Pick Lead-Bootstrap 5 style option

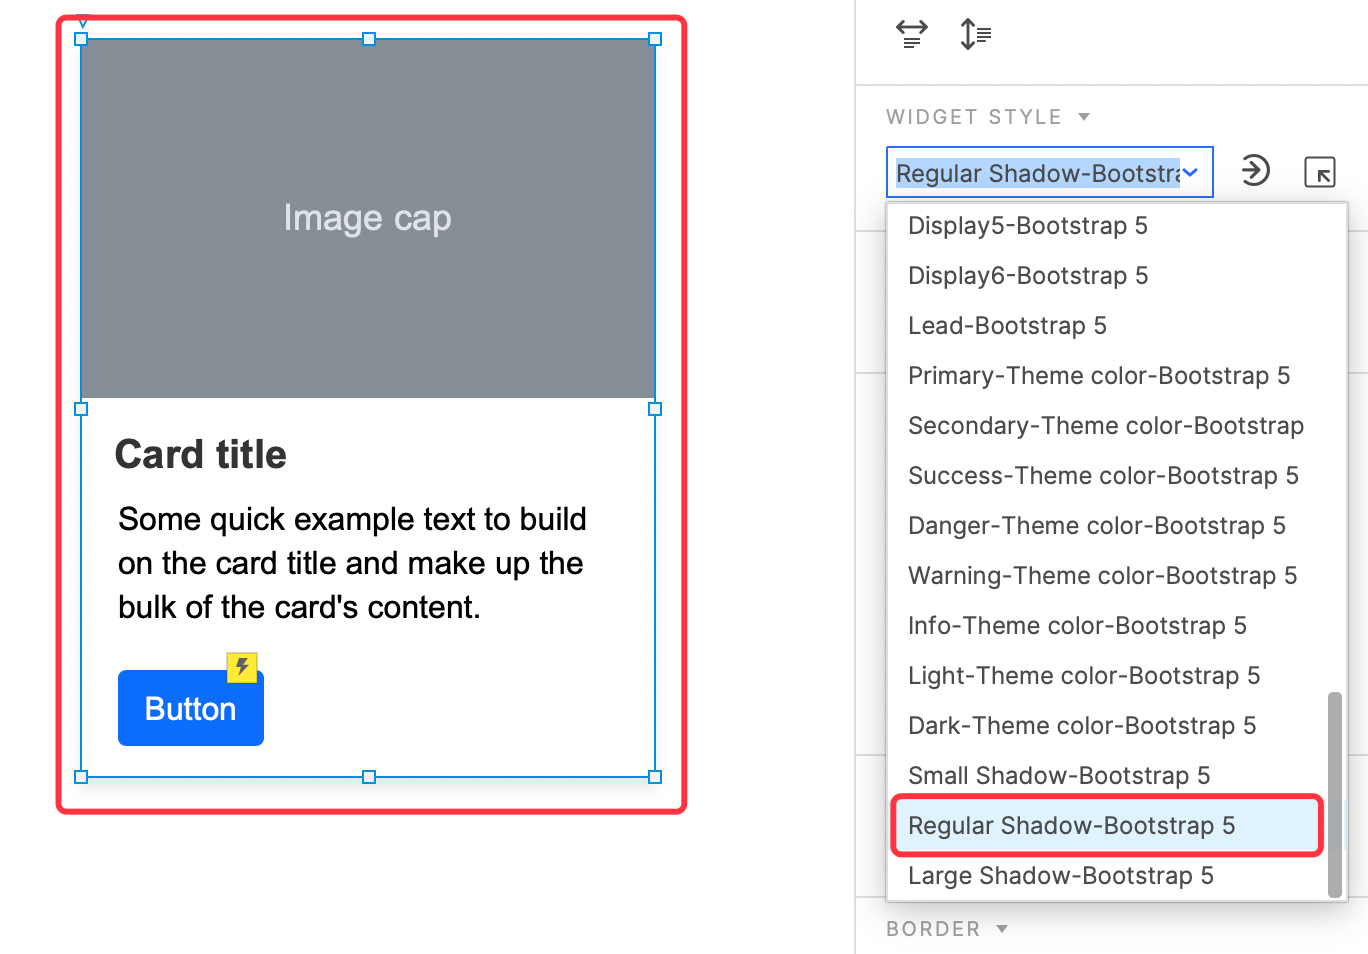[1006, 326]
